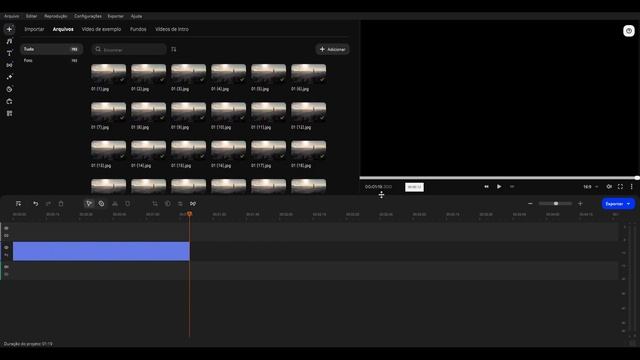Select thumbnail 01 (7).jpg
The image size is (640, 360).
click(x=109, y=112)
